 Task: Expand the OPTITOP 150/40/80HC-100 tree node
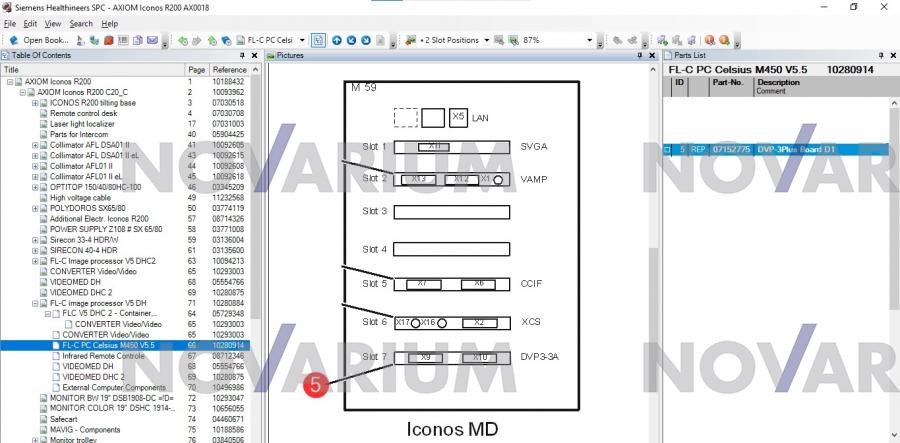pos(35,187)
